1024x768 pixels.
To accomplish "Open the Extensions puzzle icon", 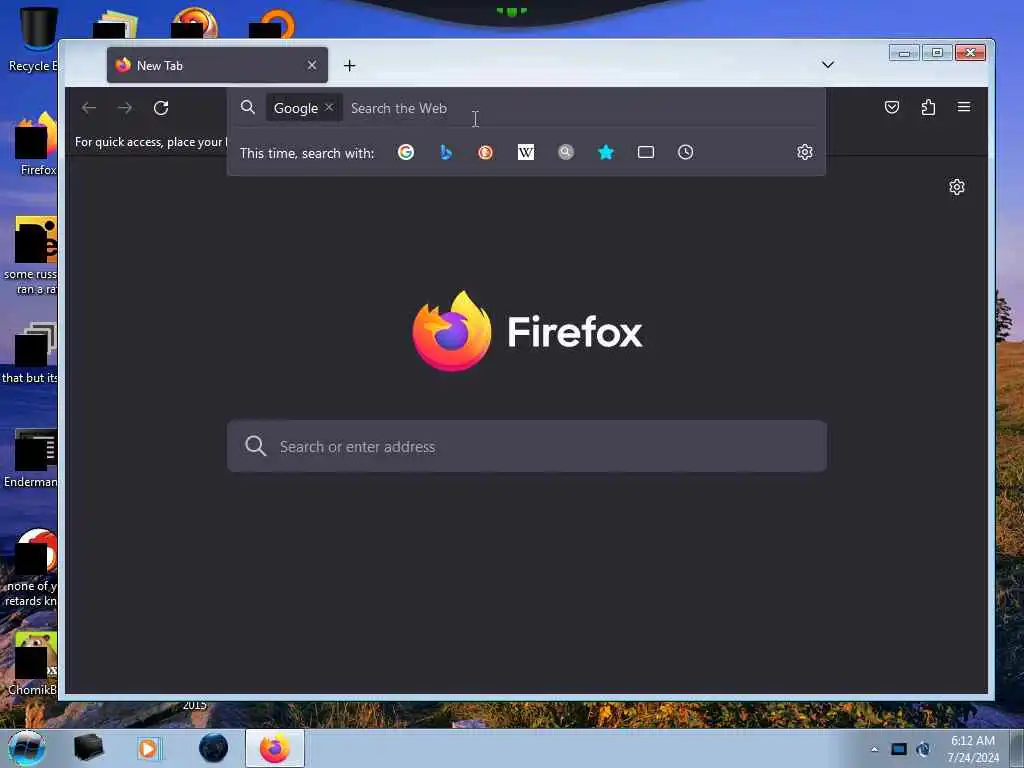I will coord(928,107).
